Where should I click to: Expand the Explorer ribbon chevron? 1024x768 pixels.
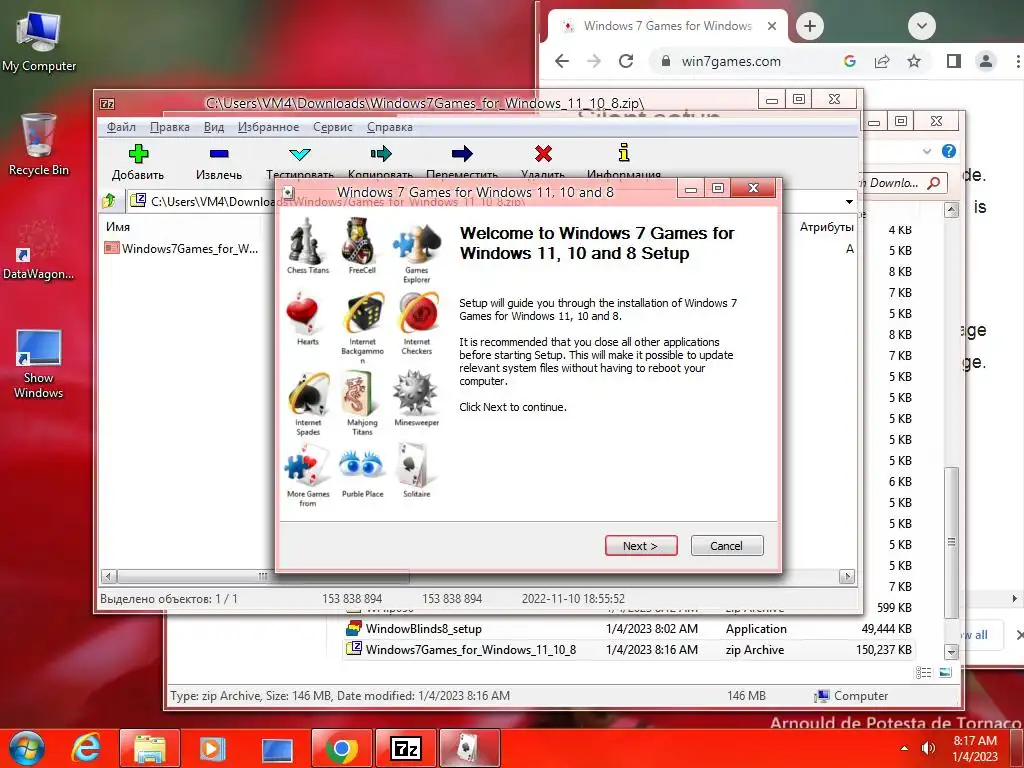click(927, 152)
